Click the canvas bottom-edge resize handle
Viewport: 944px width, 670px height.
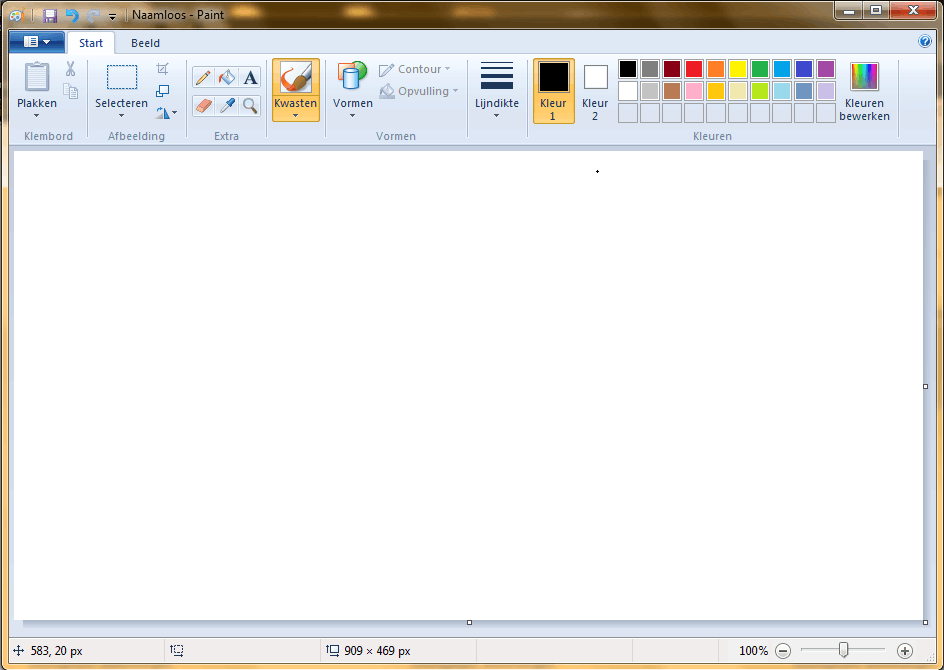click(470, 622)
